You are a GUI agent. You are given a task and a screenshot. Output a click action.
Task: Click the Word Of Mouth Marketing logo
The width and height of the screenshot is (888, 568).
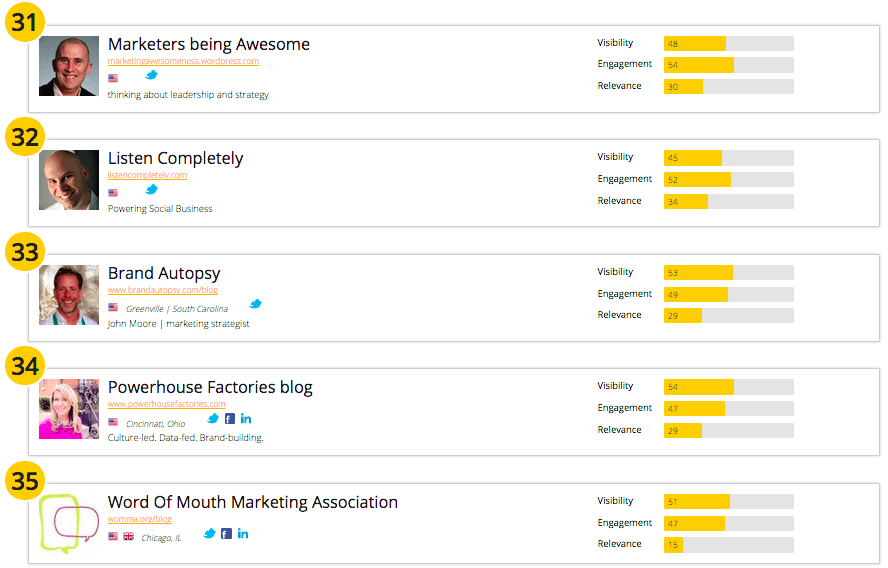click(x=69, y=524)
